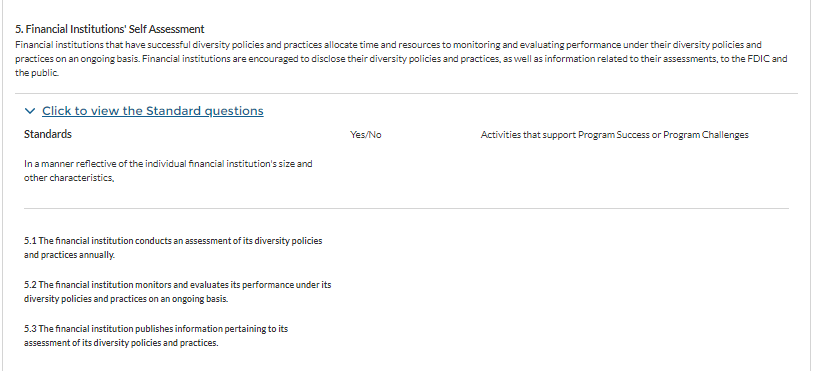
Task: Click the 'other characteristics,' text line
Action: pyautogui.click(x=69, y=178)
